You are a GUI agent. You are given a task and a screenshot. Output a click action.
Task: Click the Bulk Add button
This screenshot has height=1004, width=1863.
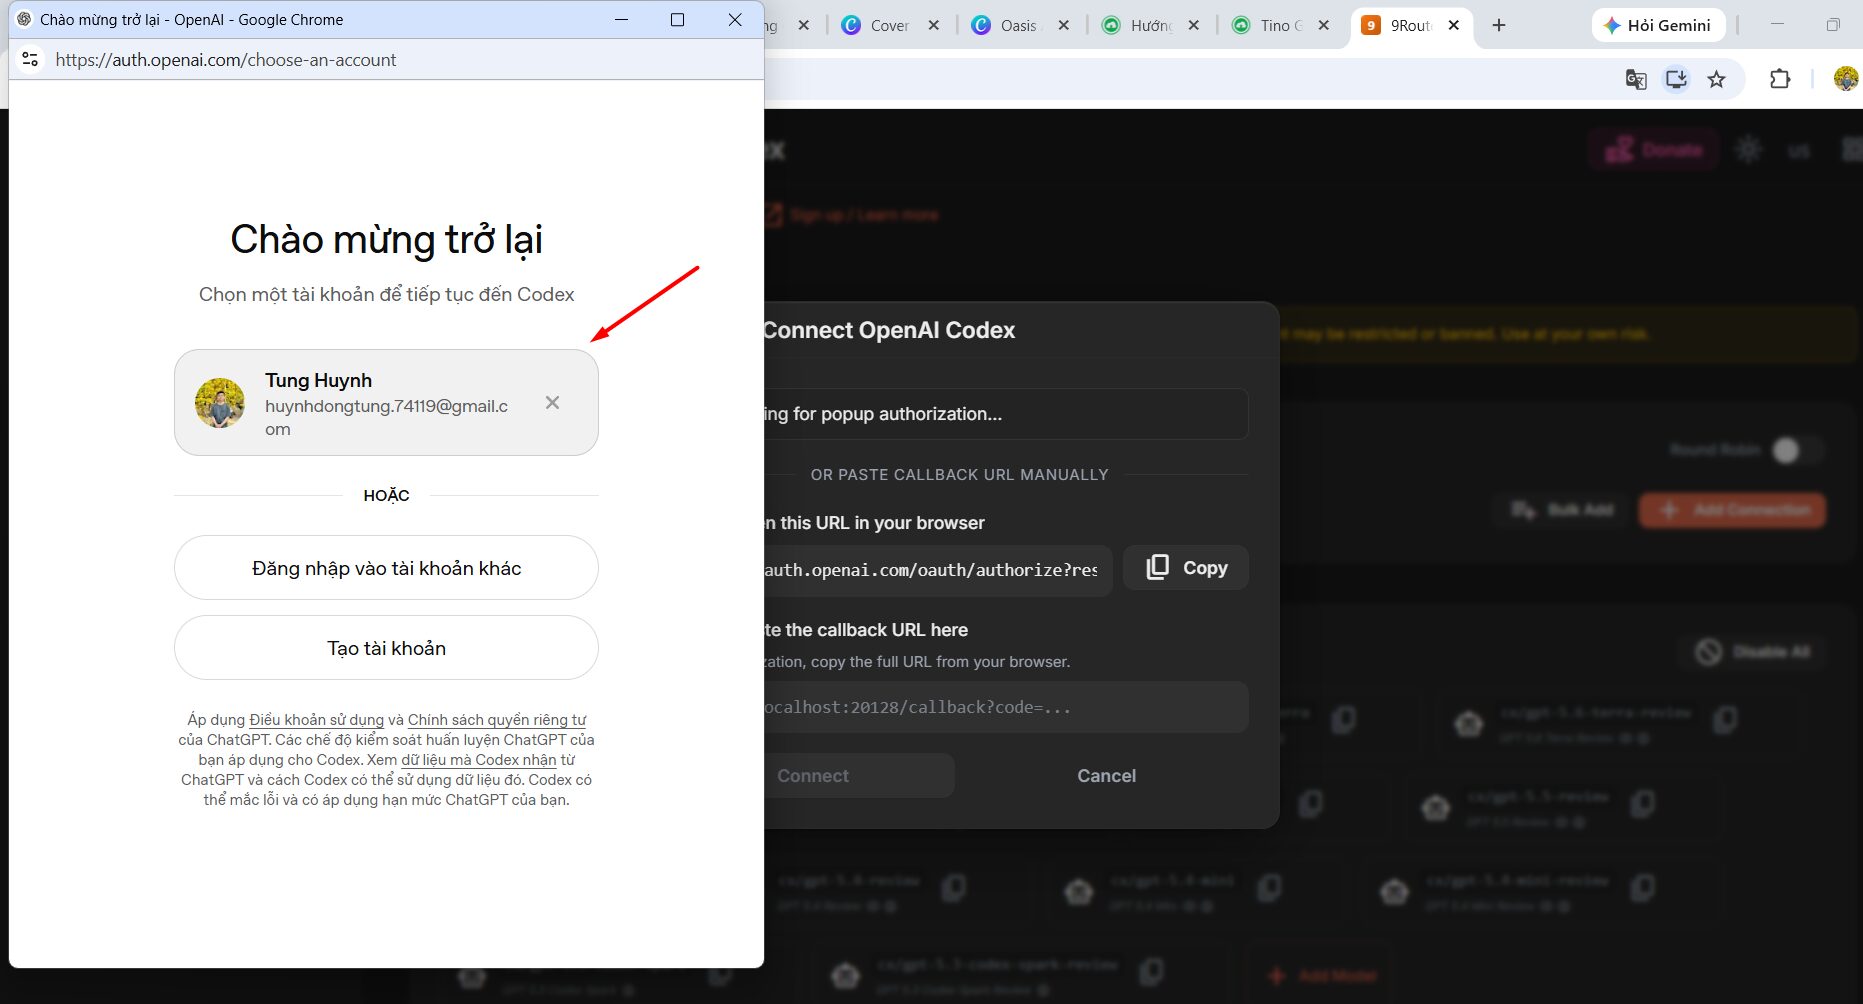click(1562, 510)
